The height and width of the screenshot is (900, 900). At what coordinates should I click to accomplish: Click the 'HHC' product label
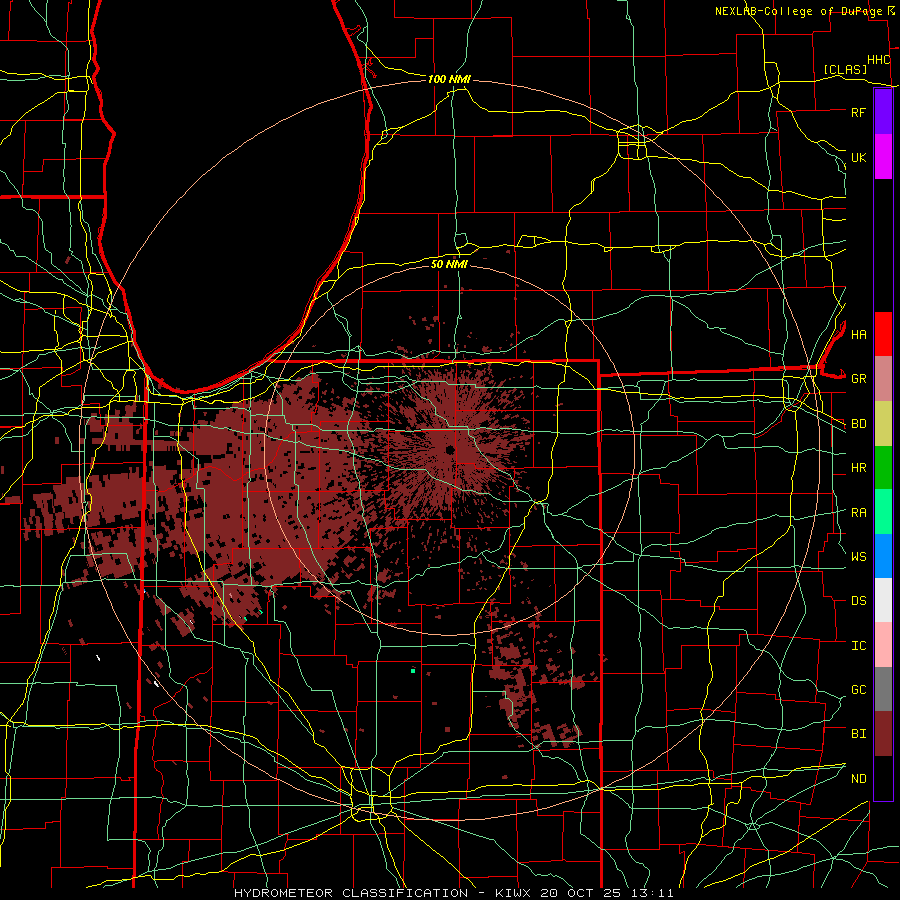click(878, 60)
